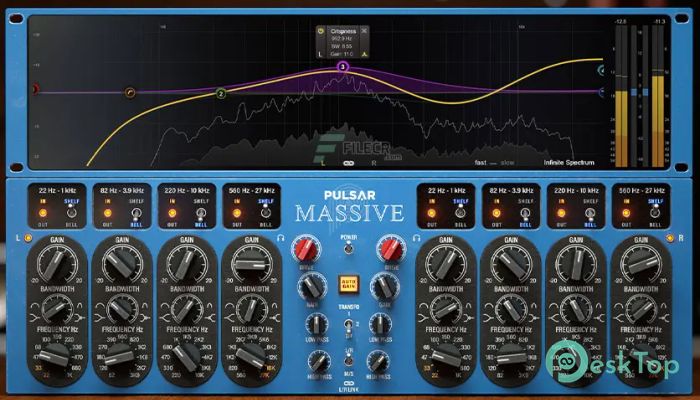Click Gain knob of left 220 Hz band
Screen dimensions: 700x400
pos(187,264)
